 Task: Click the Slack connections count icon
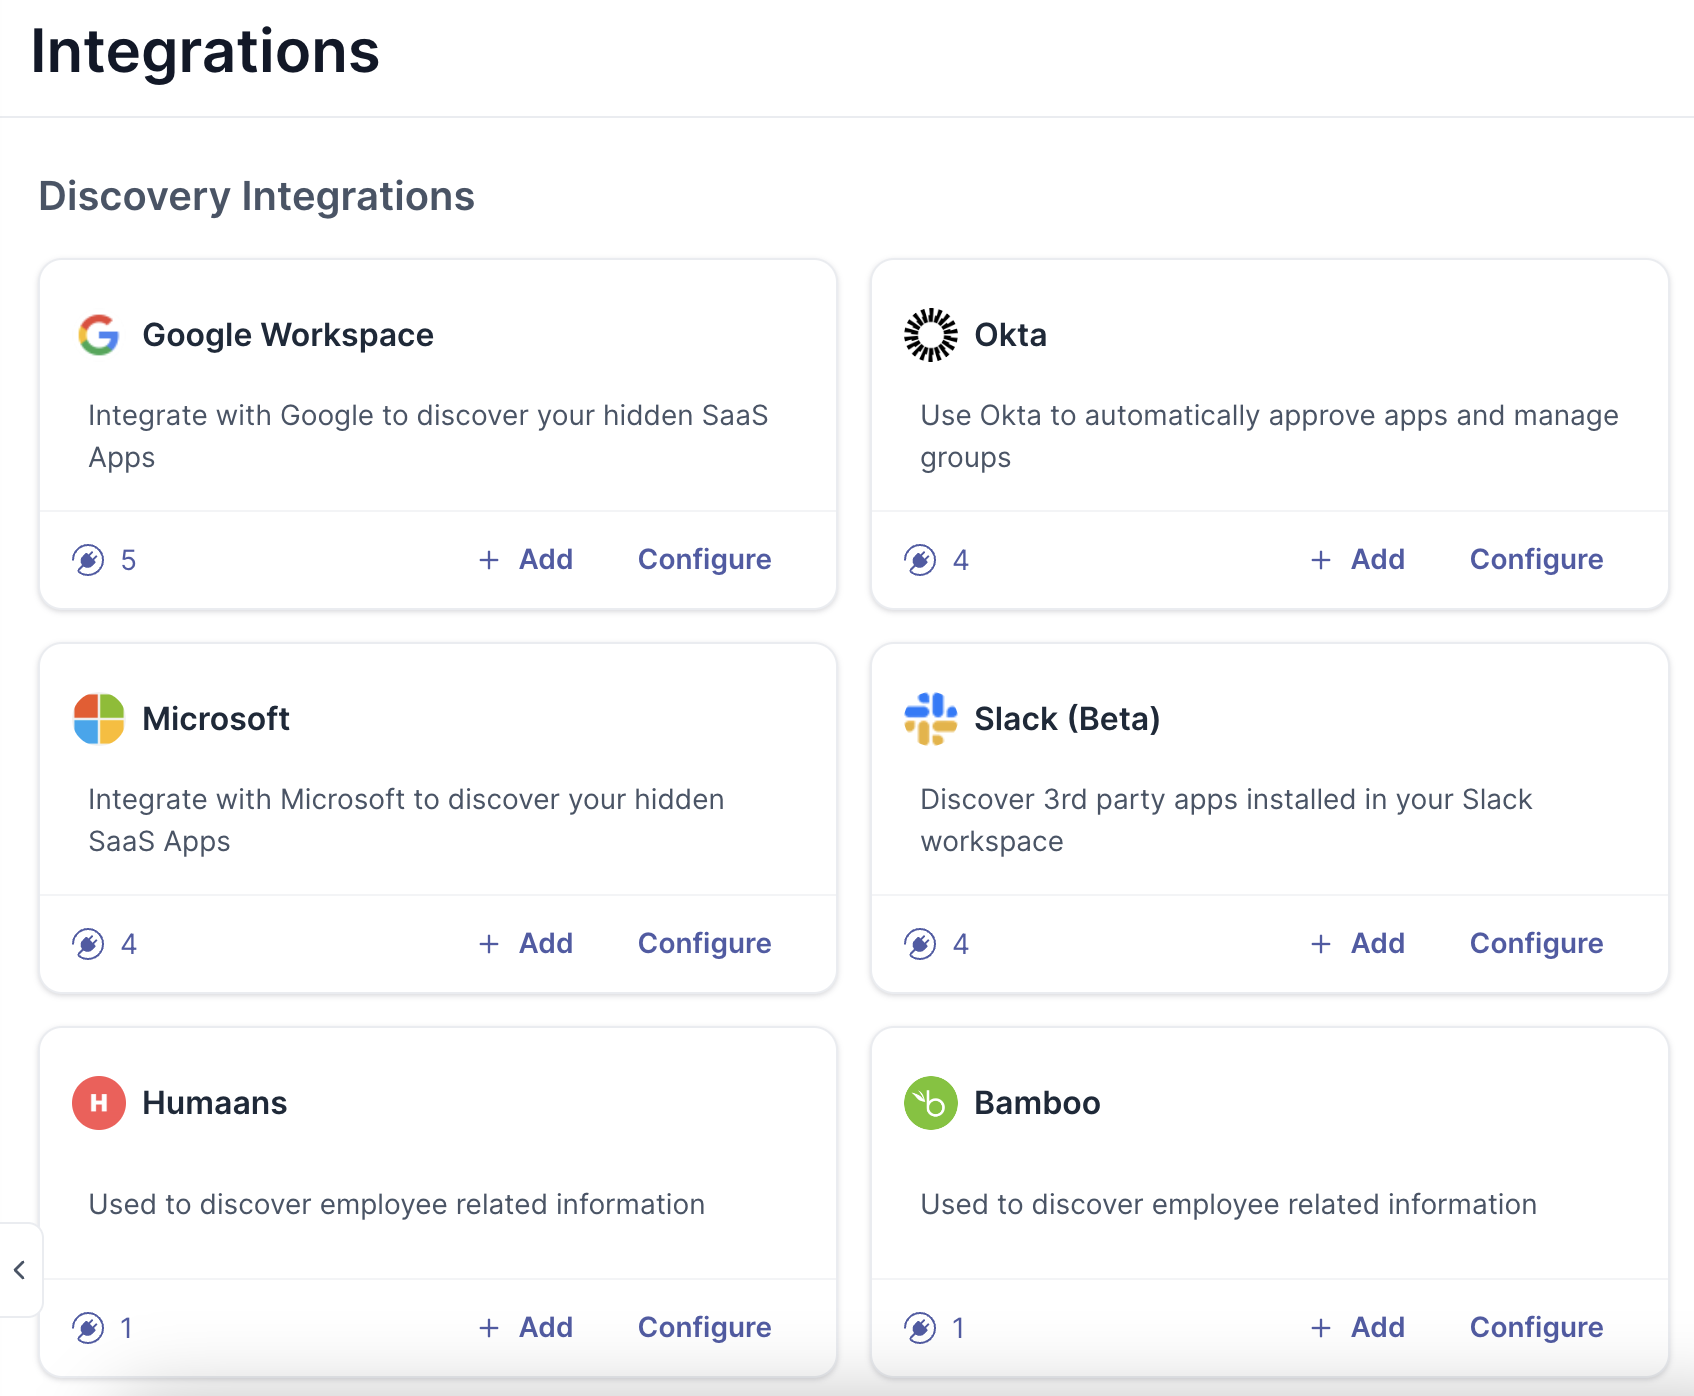click(x=920, y=944)
